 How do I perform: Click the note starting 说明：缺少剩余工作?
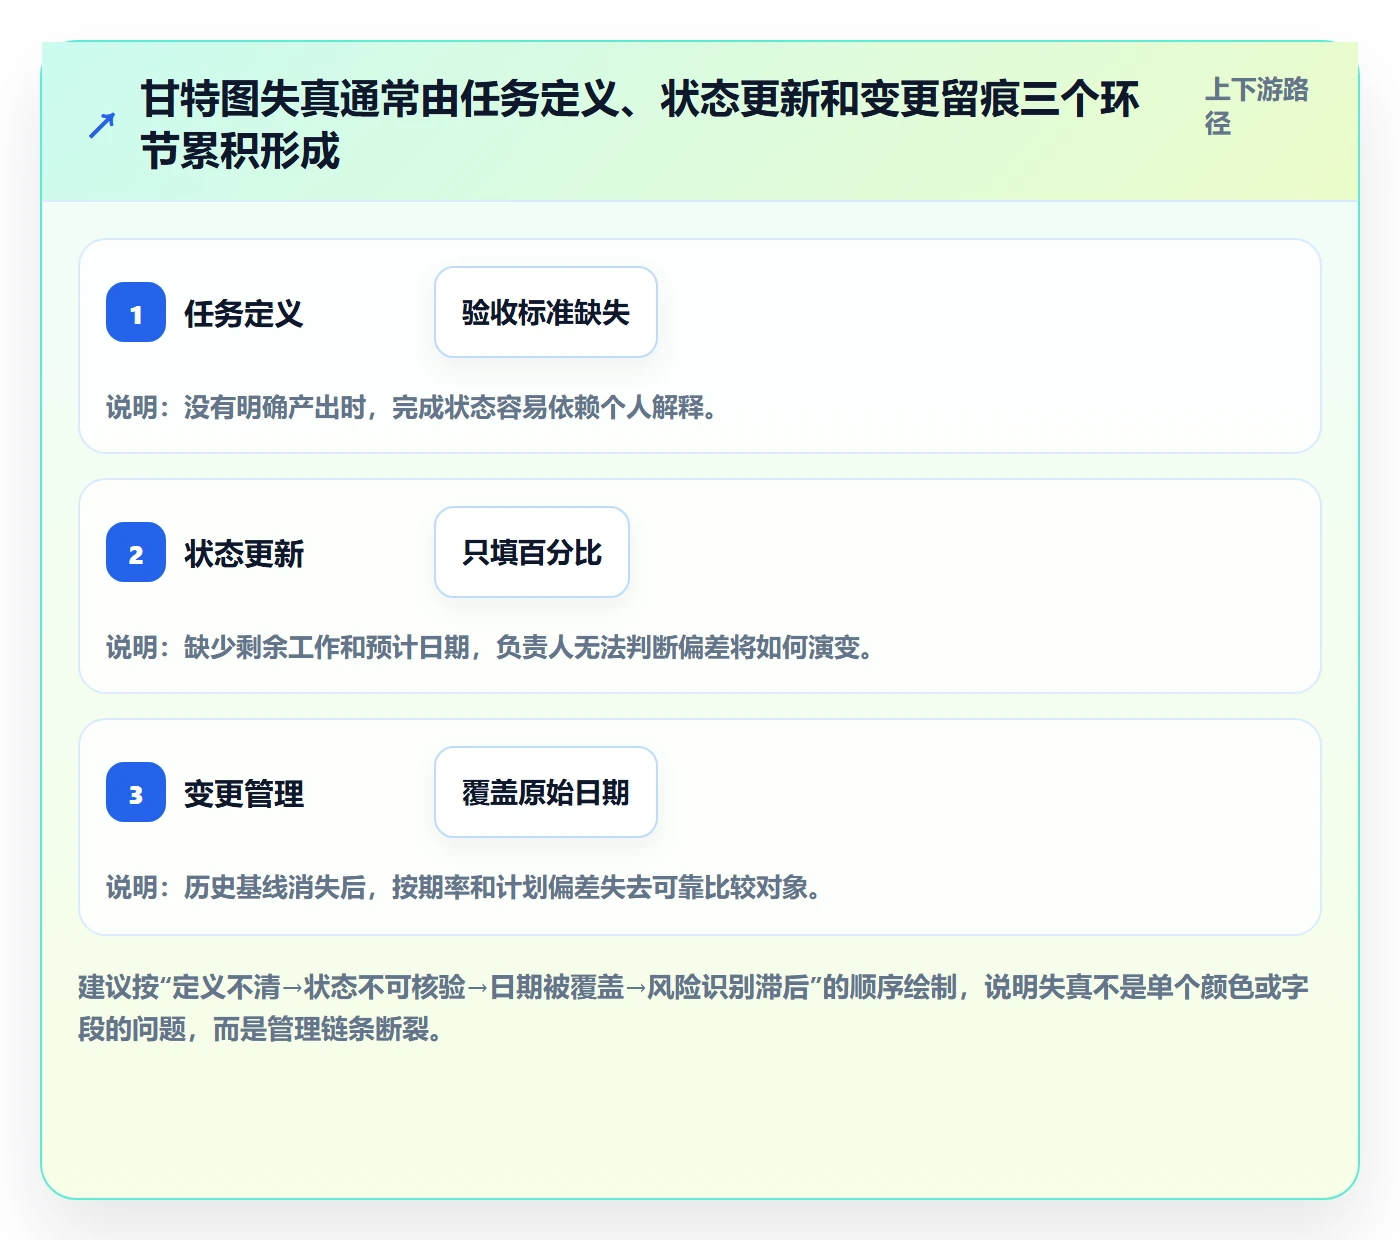tap(490, 648)
